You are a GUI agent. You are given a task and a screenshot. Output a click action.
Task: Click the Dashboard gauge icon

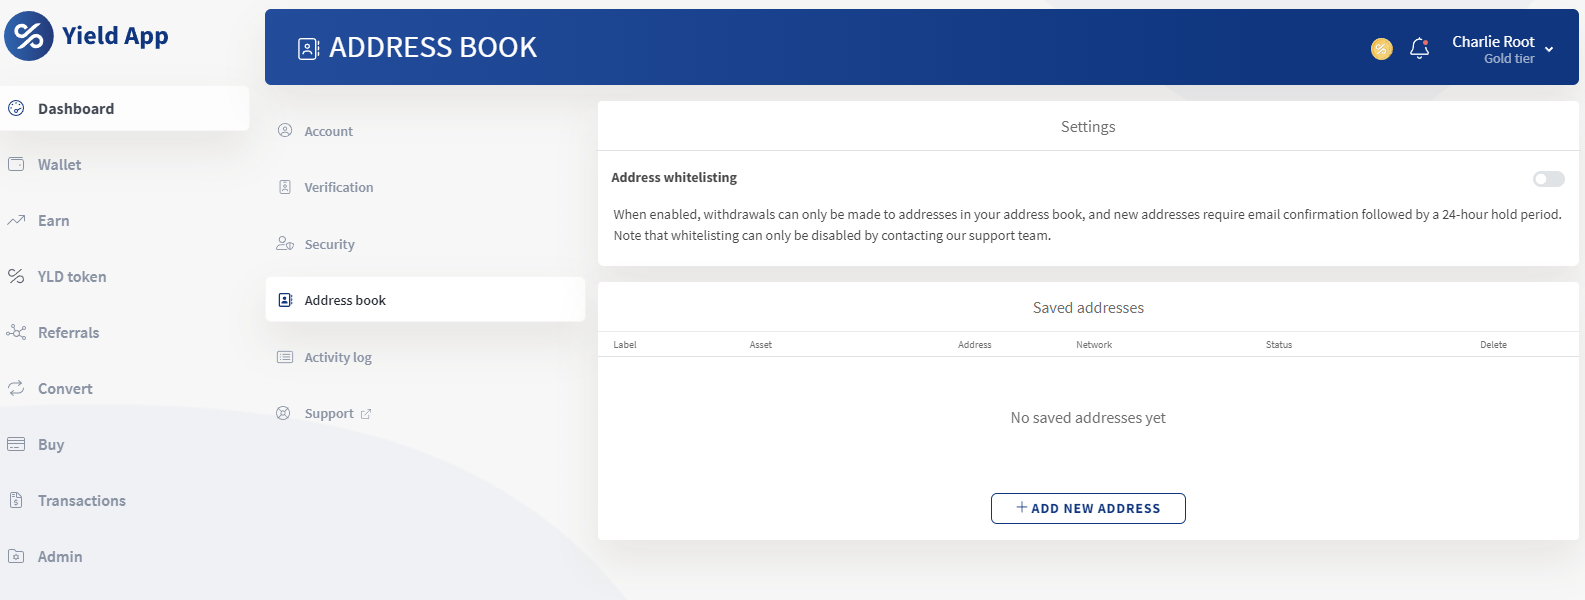16,108
